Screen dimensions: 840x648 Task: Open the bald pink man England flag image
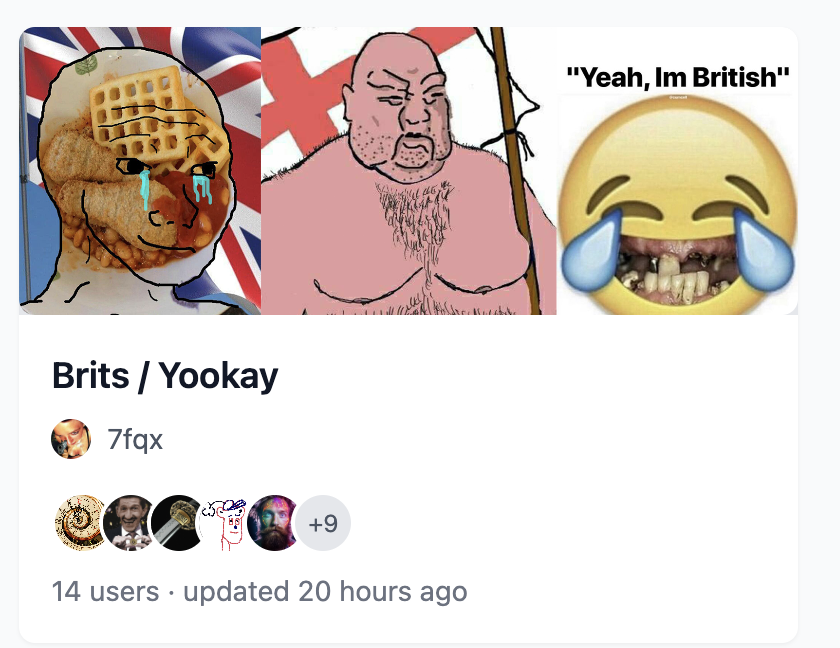(409, 171)
